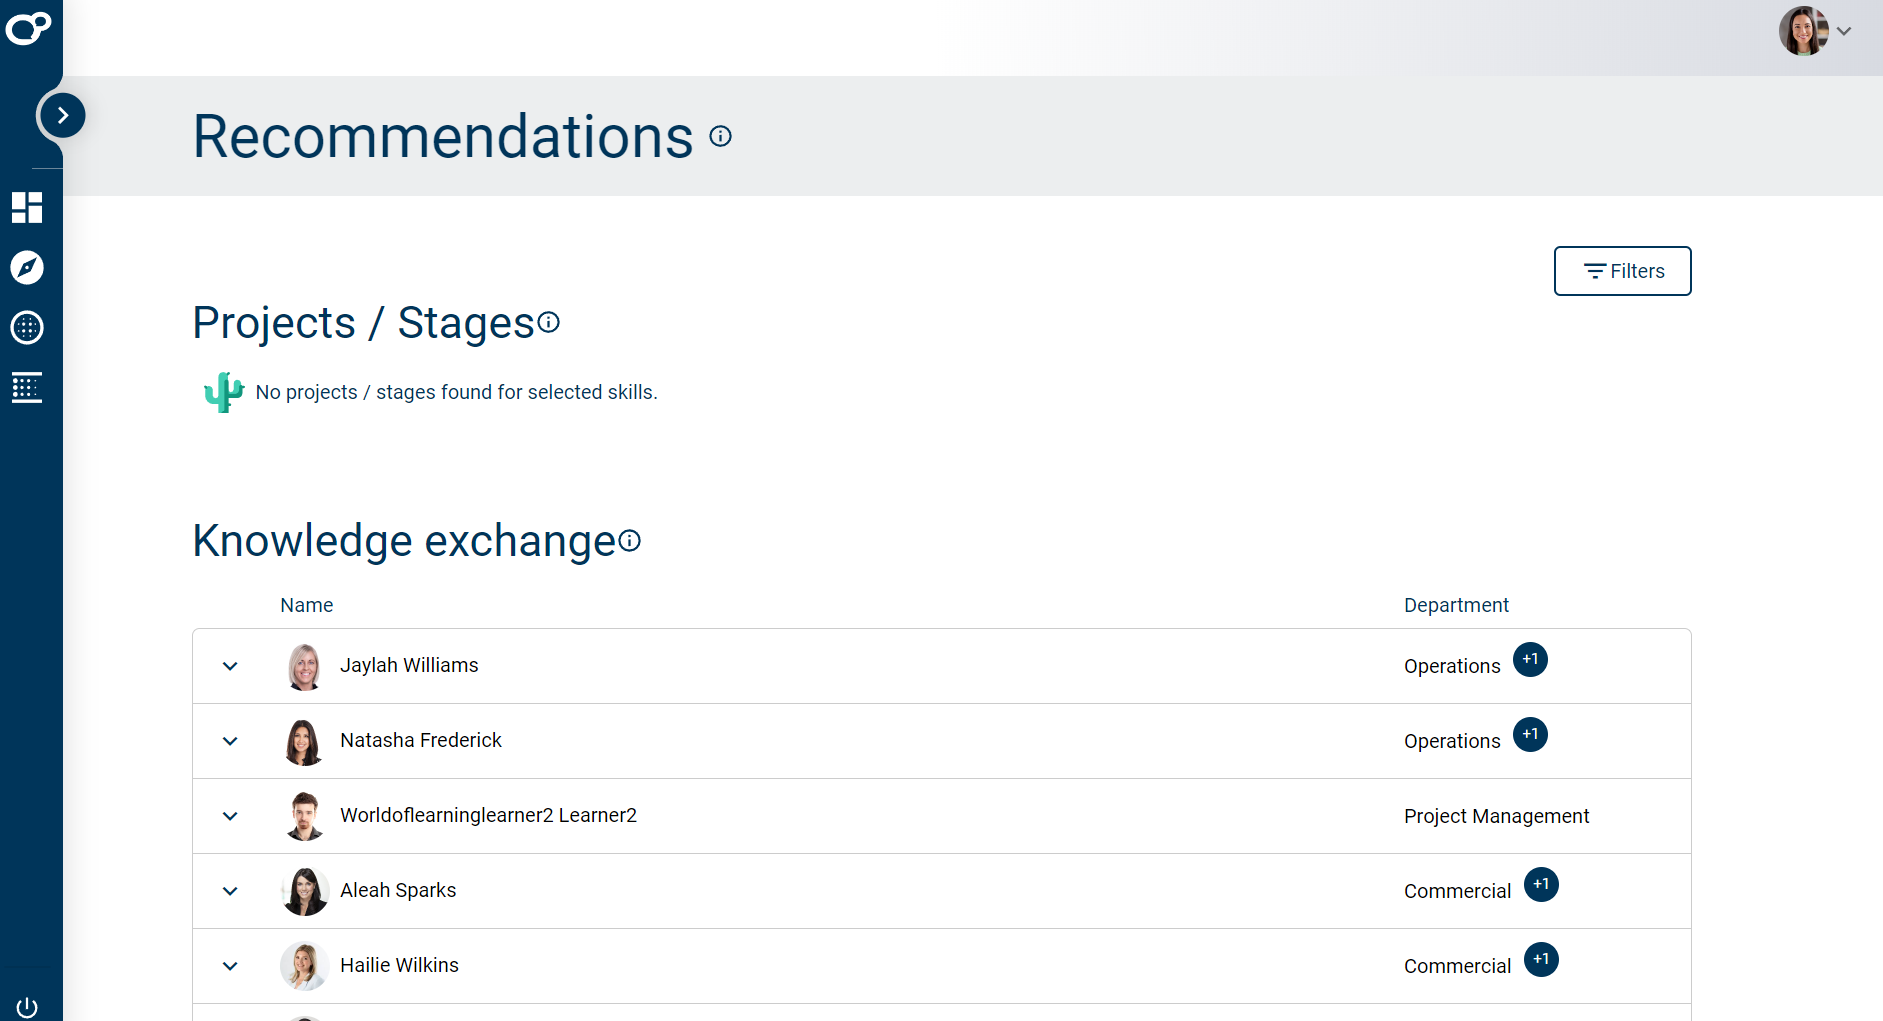Image resolution: width=1883 pixels, height=1021 pixels.
Task: Open the account dropdown next to the avatar
Action: pos(1844,31)
